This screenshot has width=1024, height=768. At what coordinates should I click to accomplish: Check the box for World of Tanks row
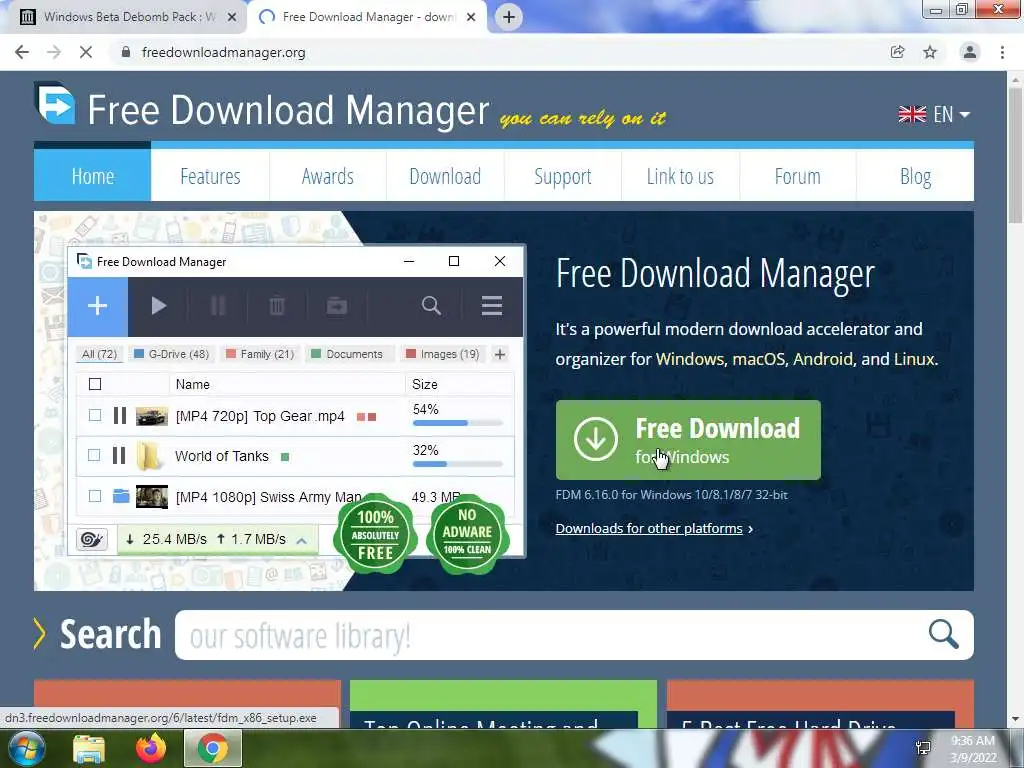(94, 455)
